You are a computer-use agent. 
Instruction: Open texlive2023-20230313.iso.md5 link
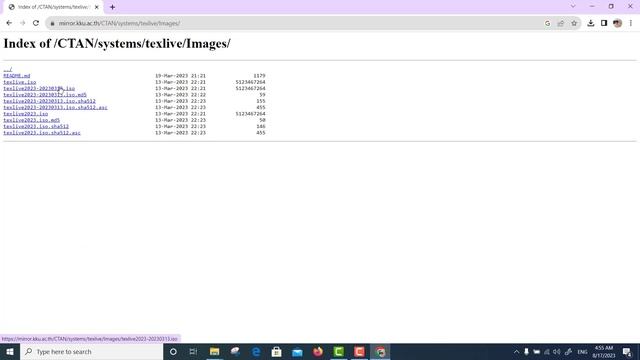click(x=45, y=95)
